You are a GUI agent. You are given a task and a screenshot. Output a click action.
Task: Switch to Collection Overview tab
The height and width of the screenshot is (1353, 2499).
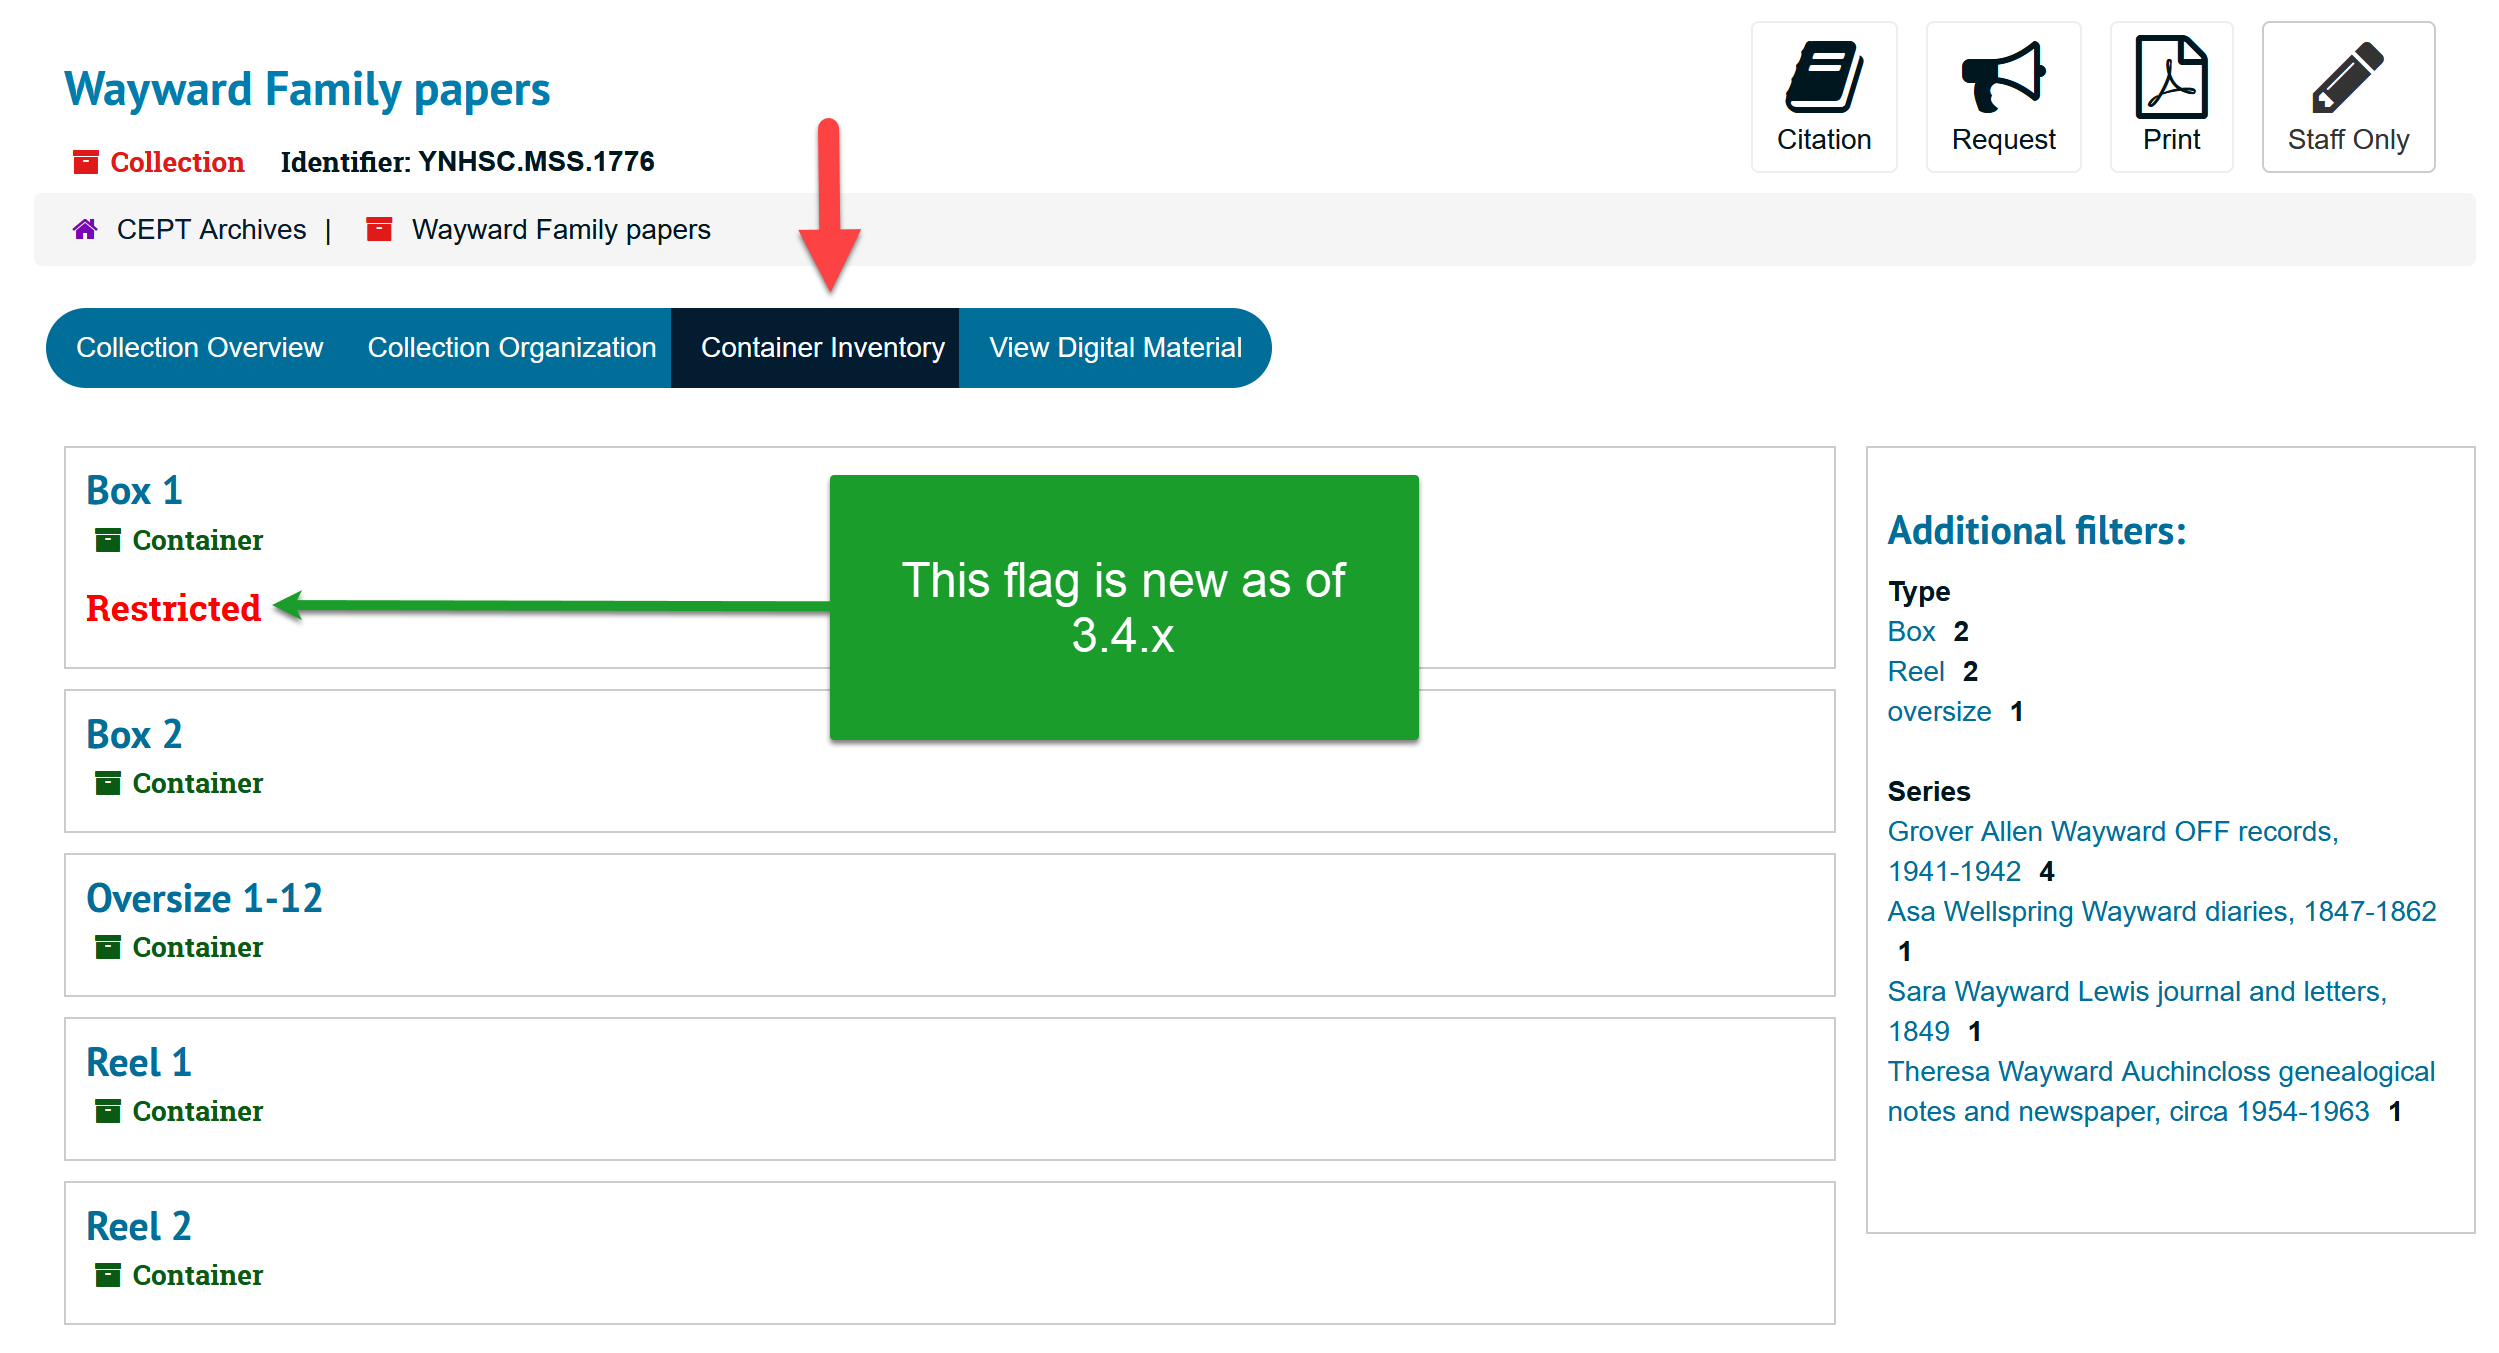point(199,348)
